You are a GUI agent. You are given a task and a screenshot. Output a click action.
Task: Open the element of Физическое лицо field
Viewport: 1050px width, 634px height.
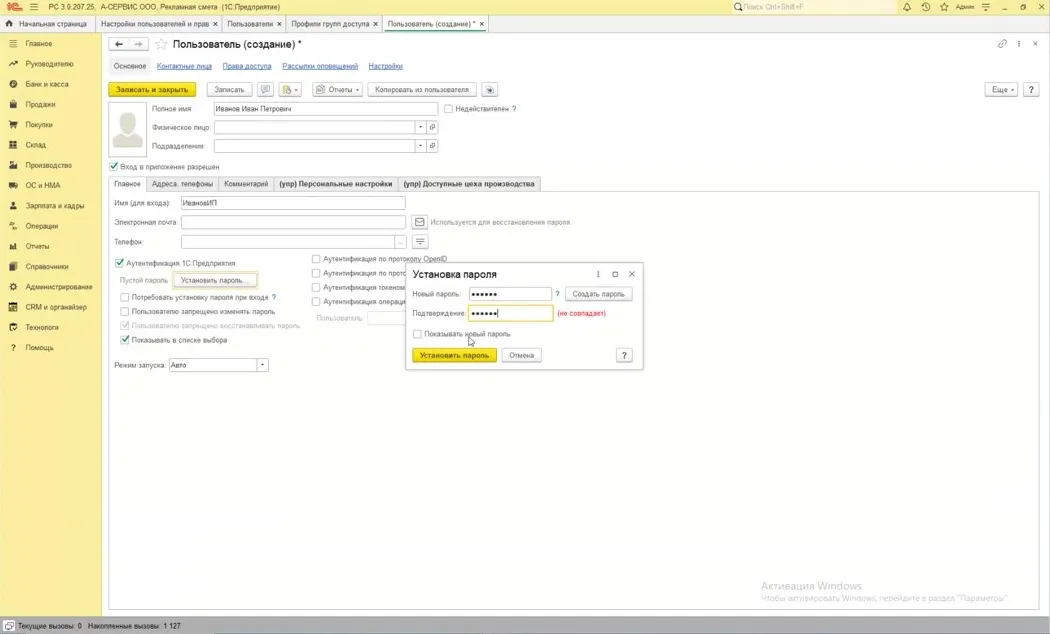(432, 127)
